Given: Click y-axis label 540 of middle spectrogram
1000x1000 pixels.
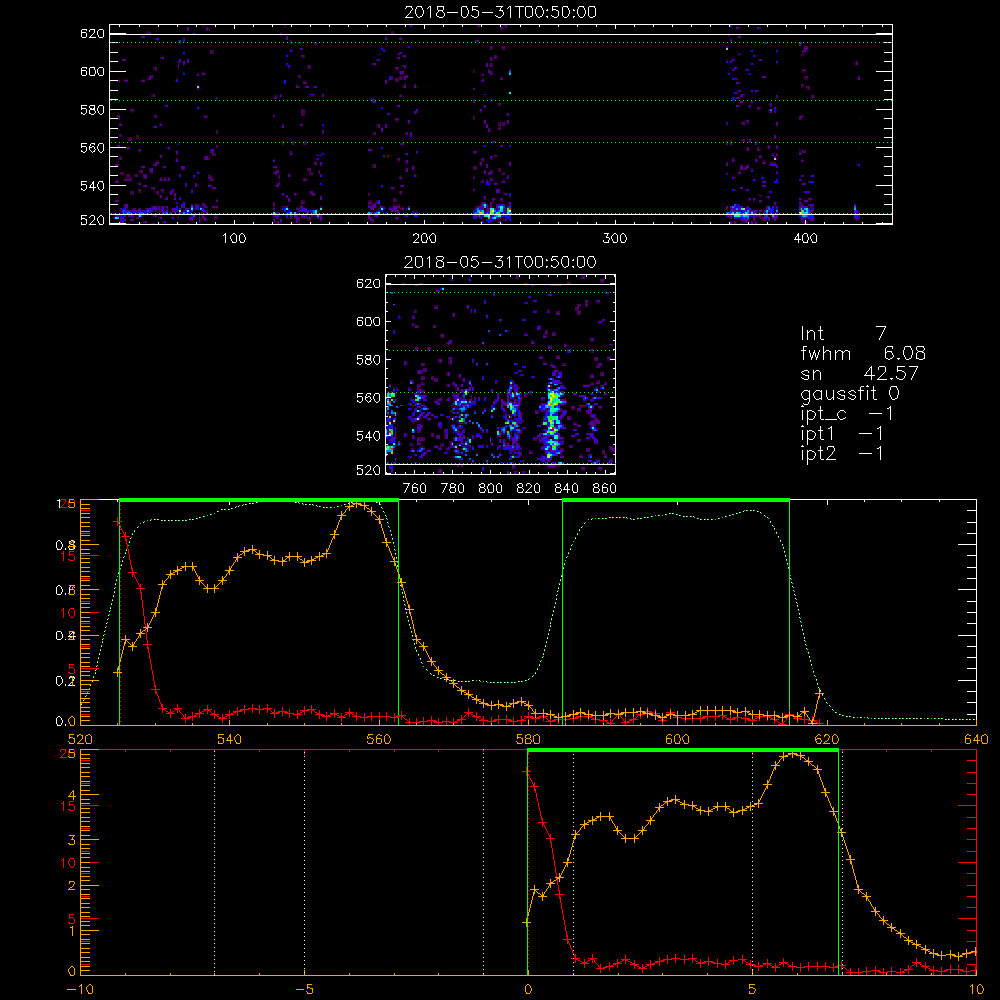Looking at the screenshot, I should (x=368, y=436).
